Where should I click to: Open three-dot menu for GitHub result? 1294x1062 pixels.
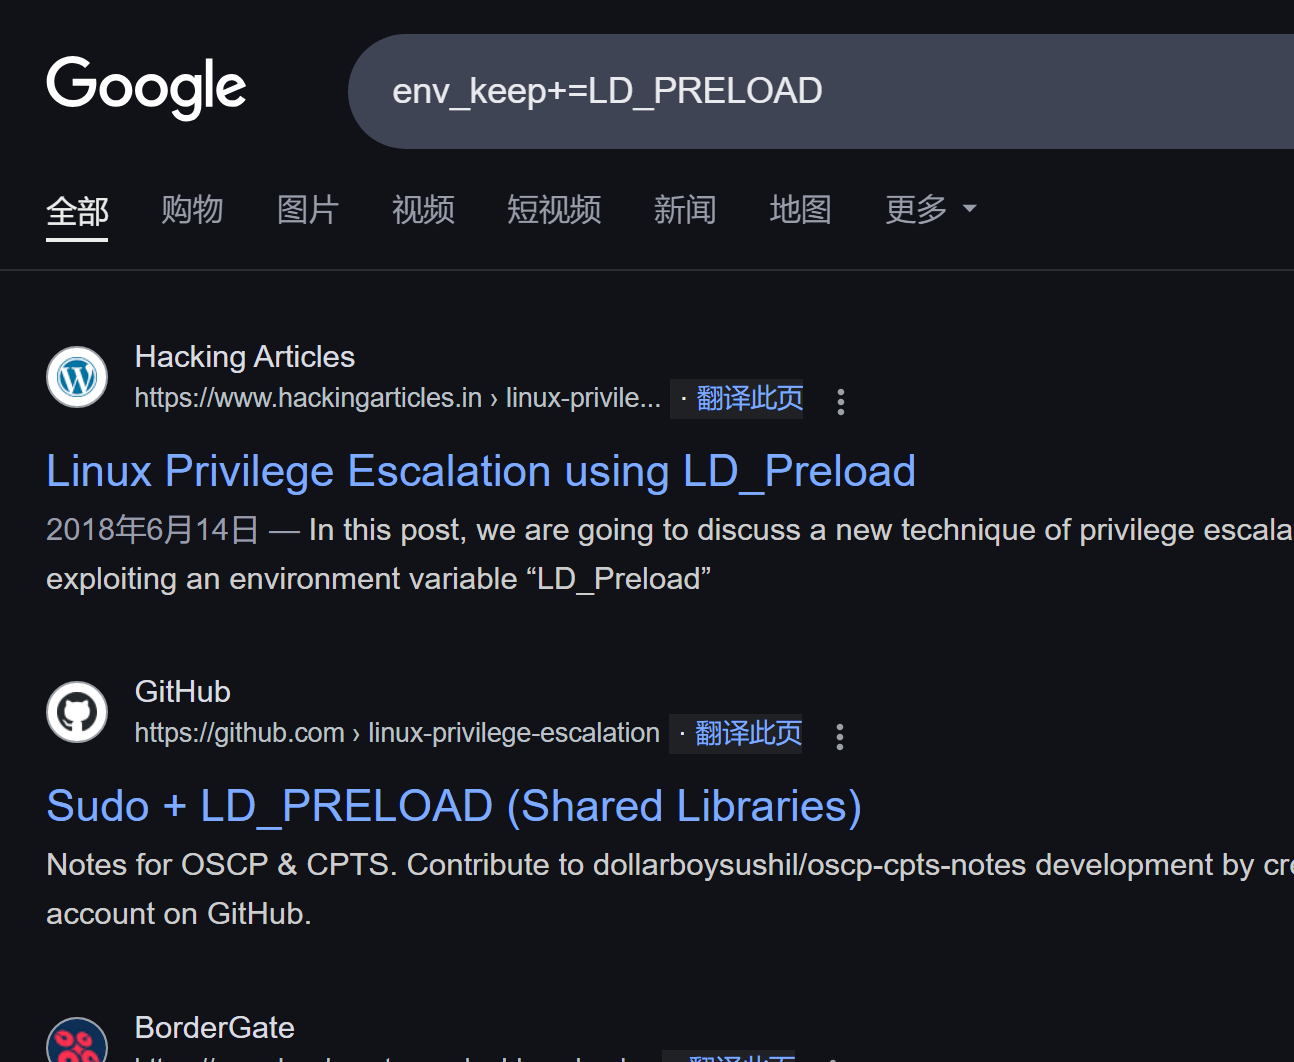(839, 736)
